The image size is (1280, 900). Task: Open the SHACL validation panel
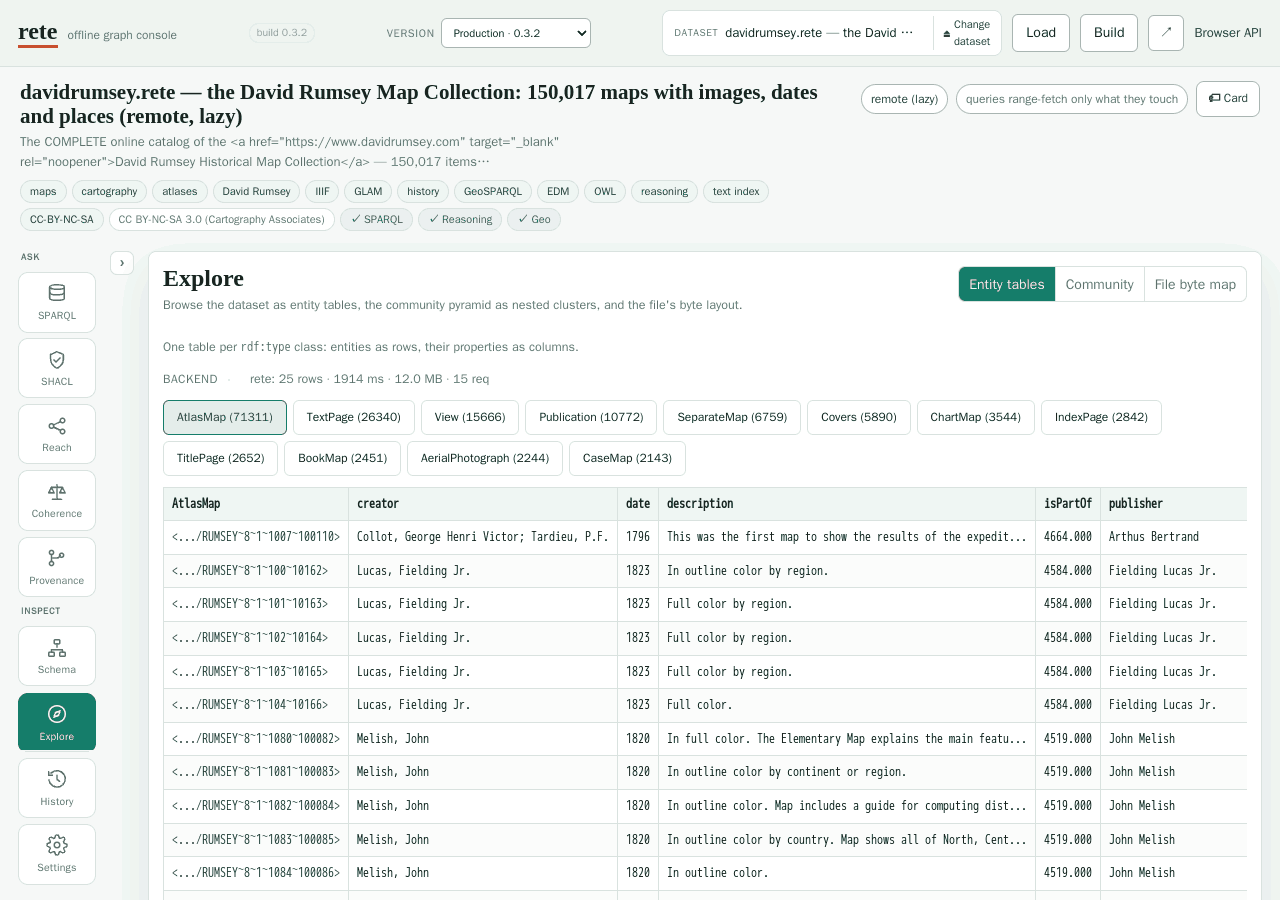[x=57, y=369]
